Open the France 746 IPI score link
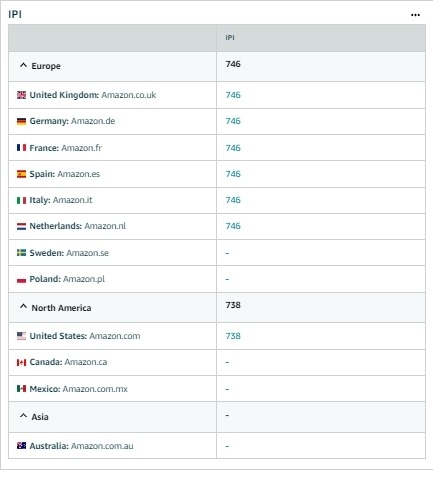 point(233,148)
